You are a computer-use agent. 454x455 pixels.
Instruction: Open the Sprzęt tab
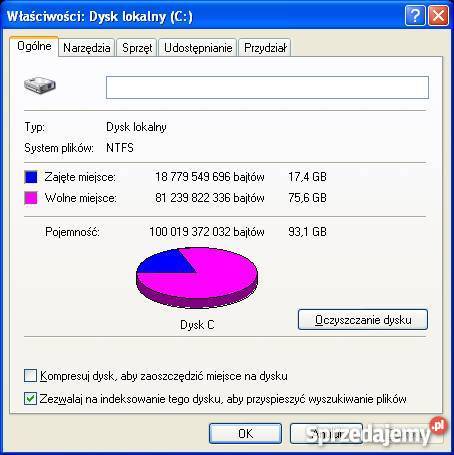tap(137, 48)
